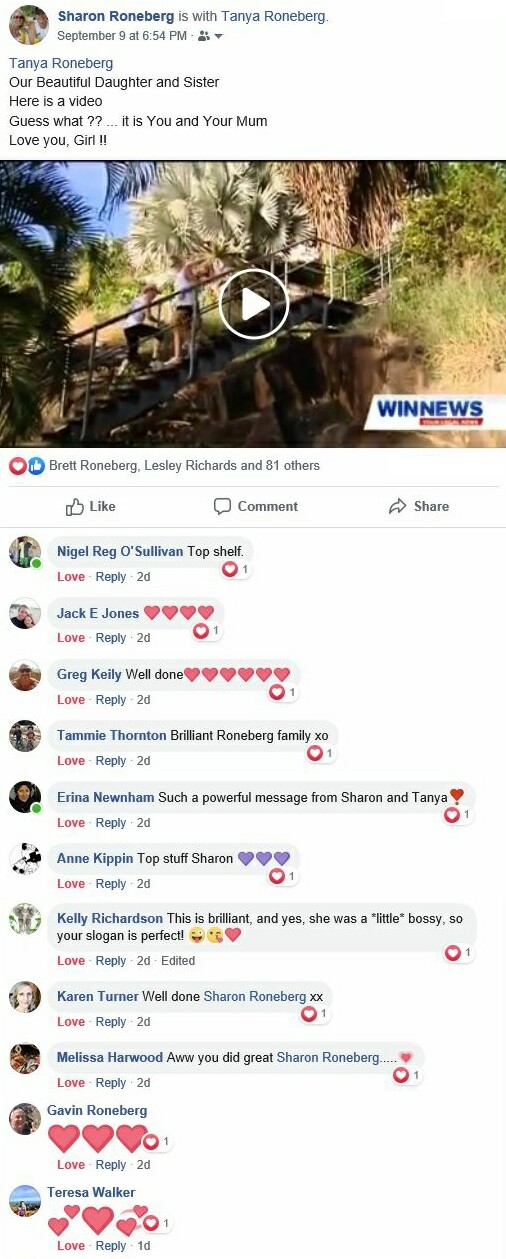This screenshot has width=506, height=1259.
Task: View the 81 others who reacted
Action: (x=293, y=465)
